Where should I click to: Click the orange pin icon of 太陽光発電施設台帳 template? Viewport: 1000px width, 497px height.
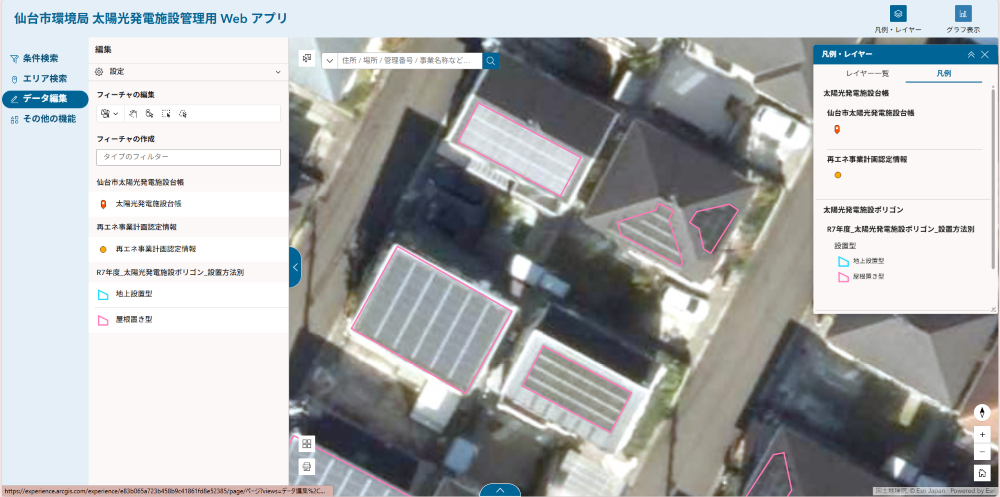[103, 205]
